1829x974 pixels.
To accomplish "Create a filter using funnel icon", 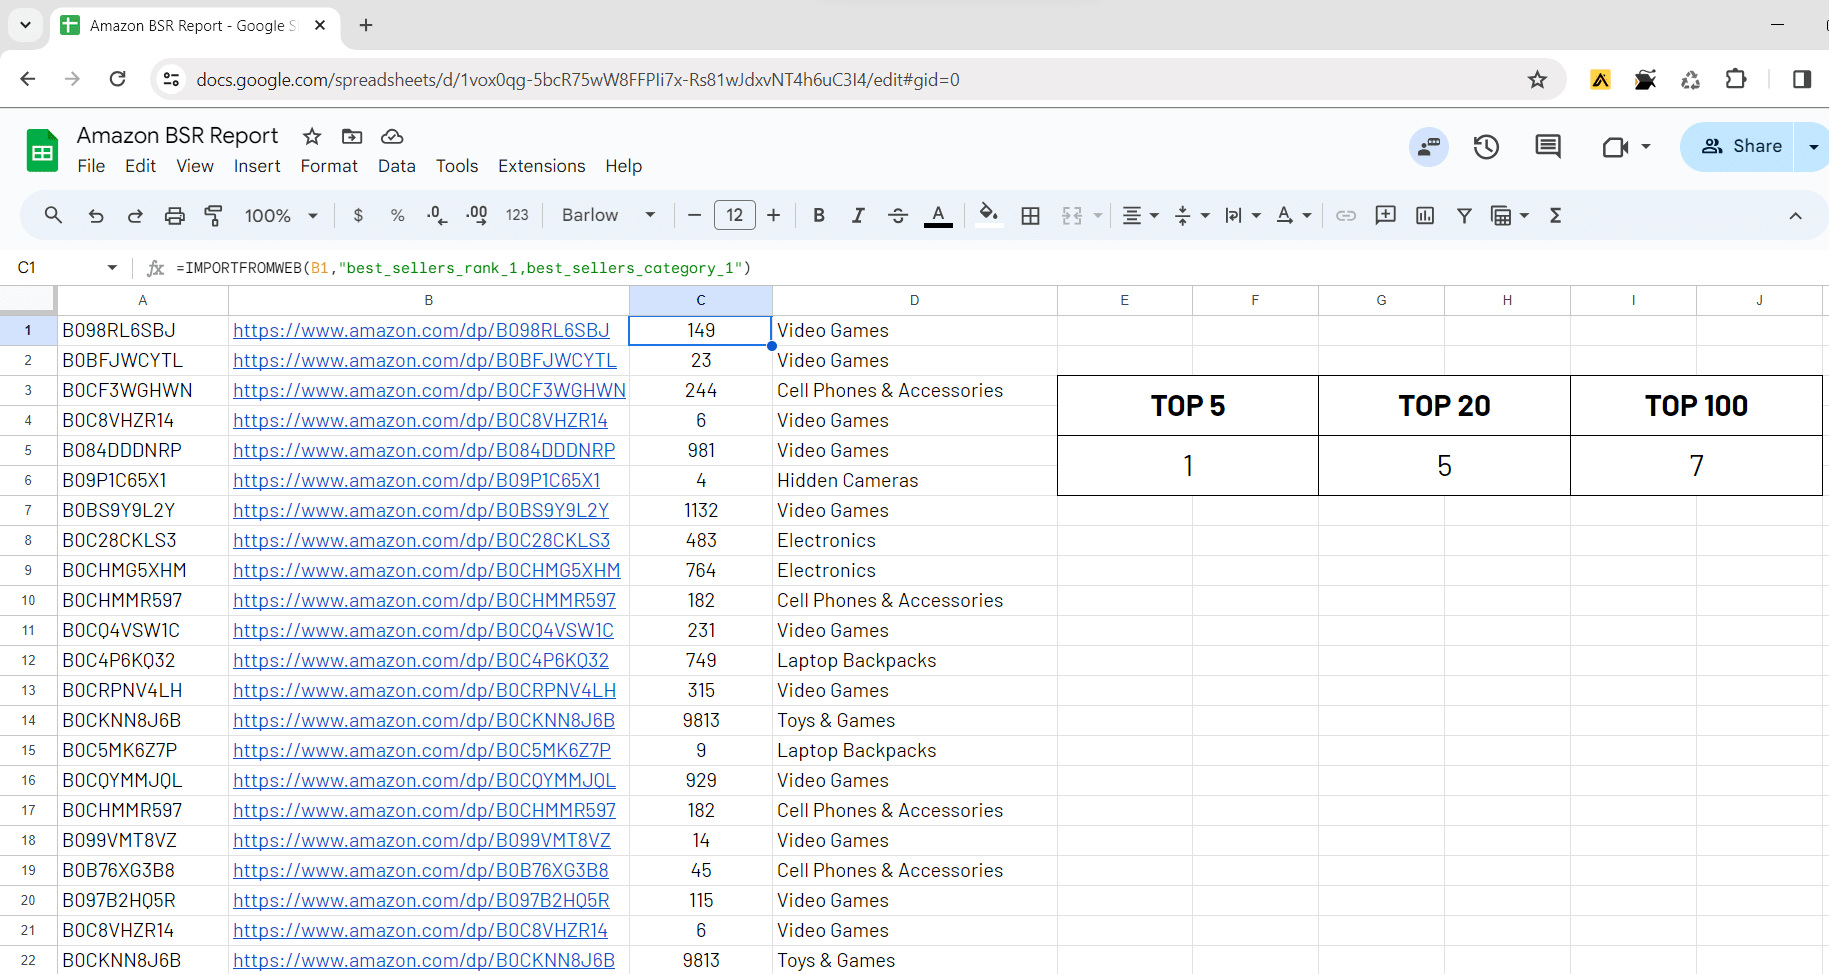I will click(1464, 215).
